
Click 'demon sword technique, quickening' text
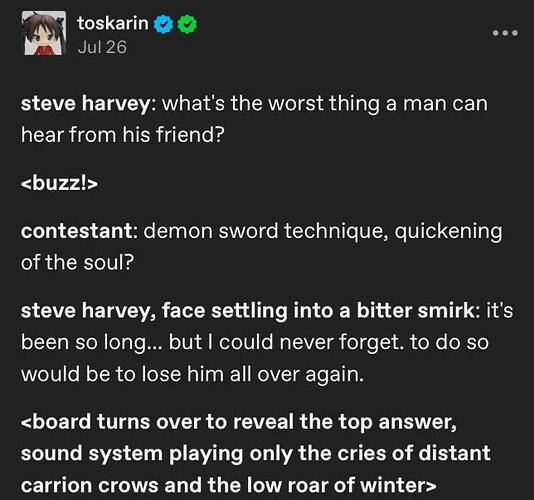pyautogui.click(x=323, y=232)
